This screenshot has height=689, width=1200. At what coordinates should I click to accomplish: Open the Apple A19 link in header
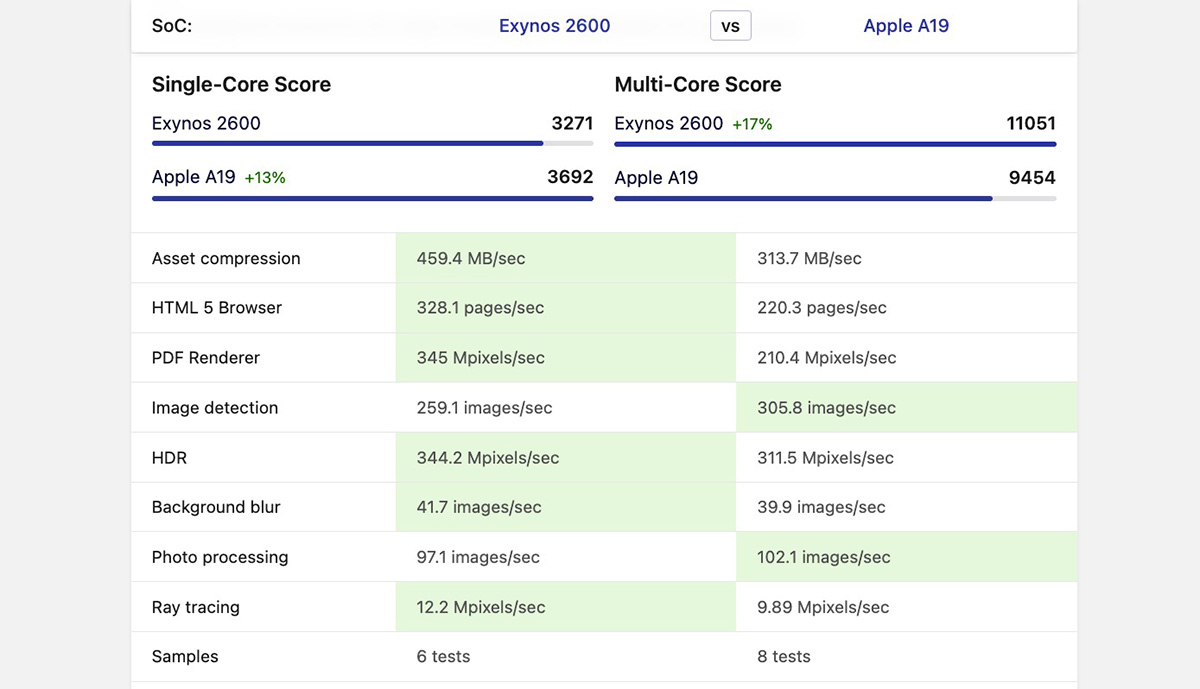(906, 26)
